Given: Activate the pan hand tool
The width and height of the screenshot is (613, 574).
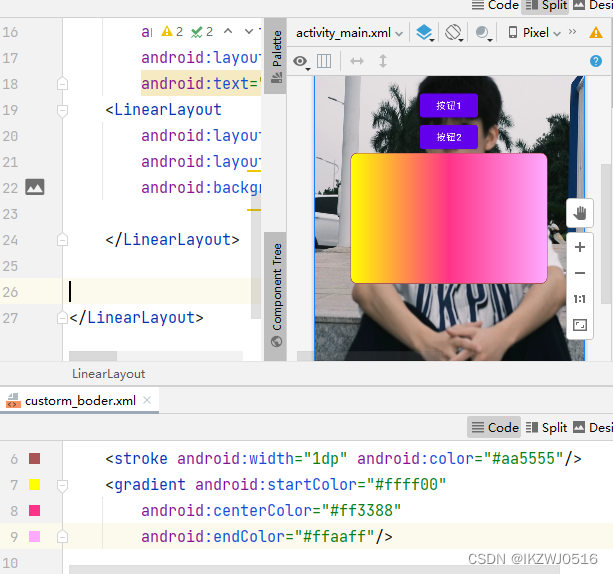Looking at the screenshot, I should pos(580,213).
